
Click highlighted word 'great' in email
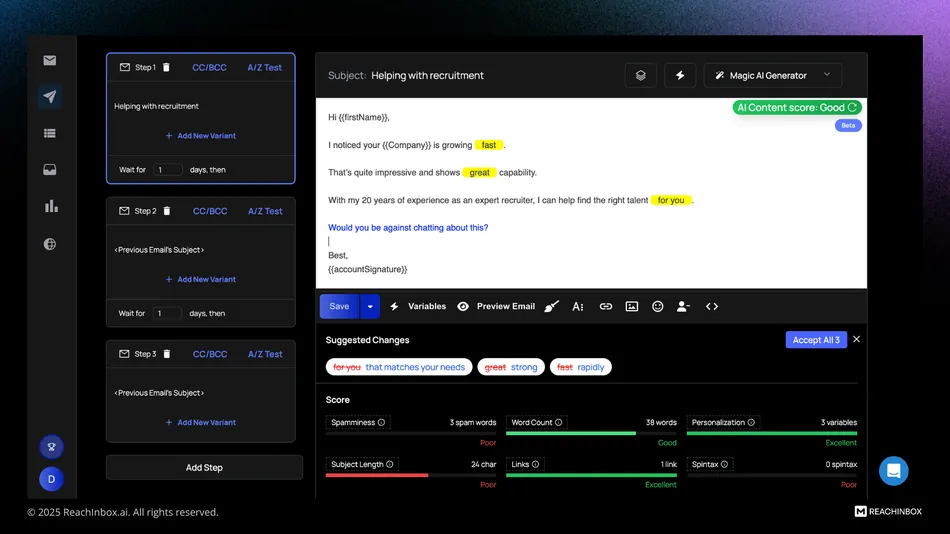(479, 173)
